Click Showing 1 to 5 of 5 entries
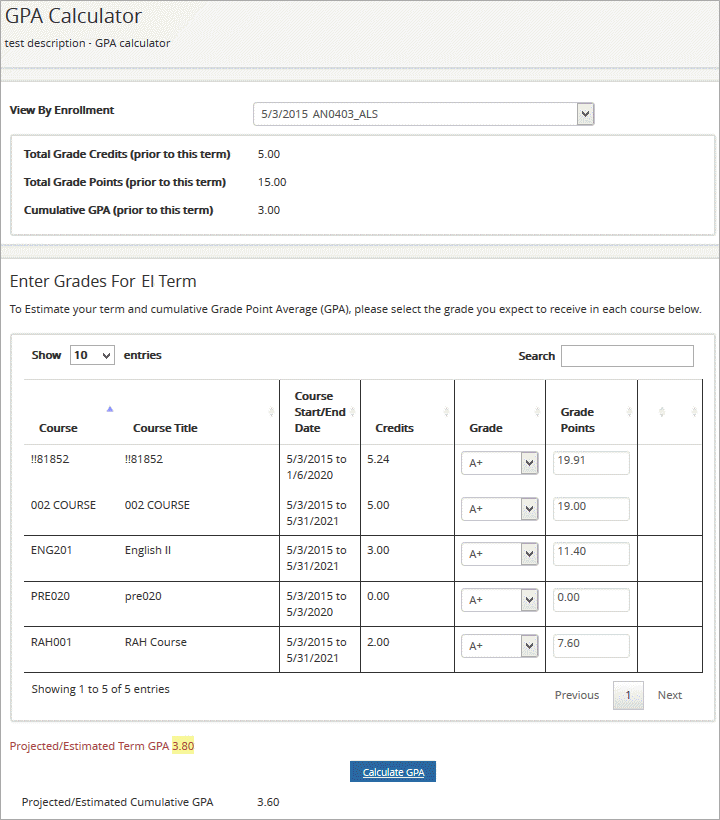The width and height of the screenshot is (720, 820). point(100,689)
